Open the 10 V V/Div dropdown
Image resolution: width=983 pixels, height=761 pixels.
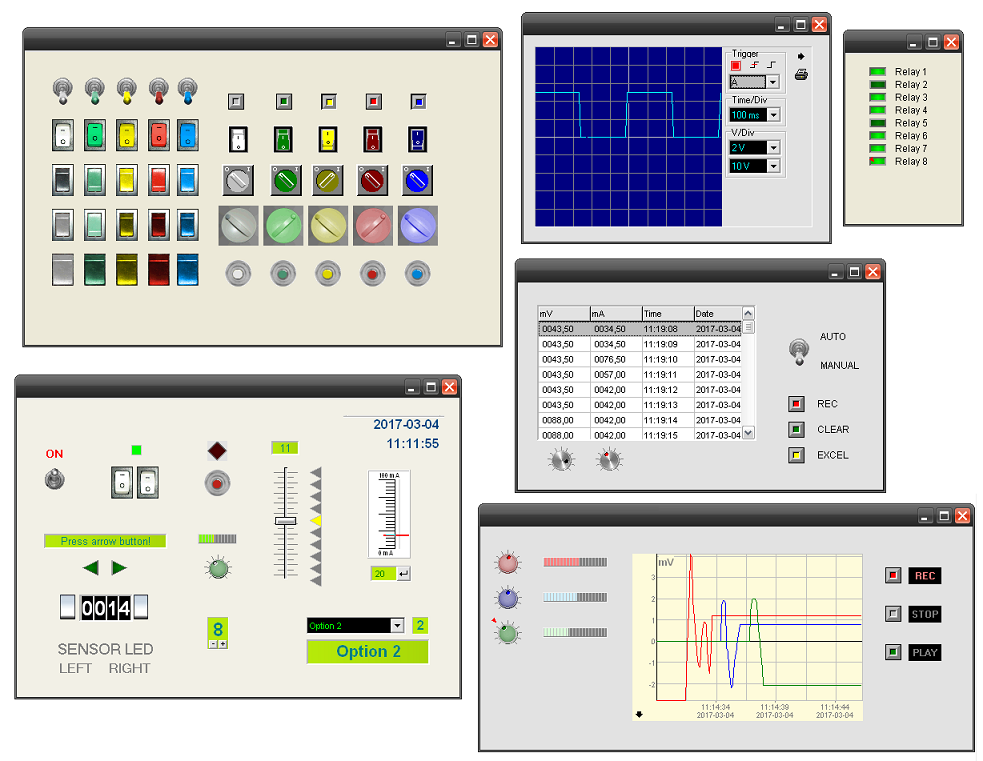(773, 166)
